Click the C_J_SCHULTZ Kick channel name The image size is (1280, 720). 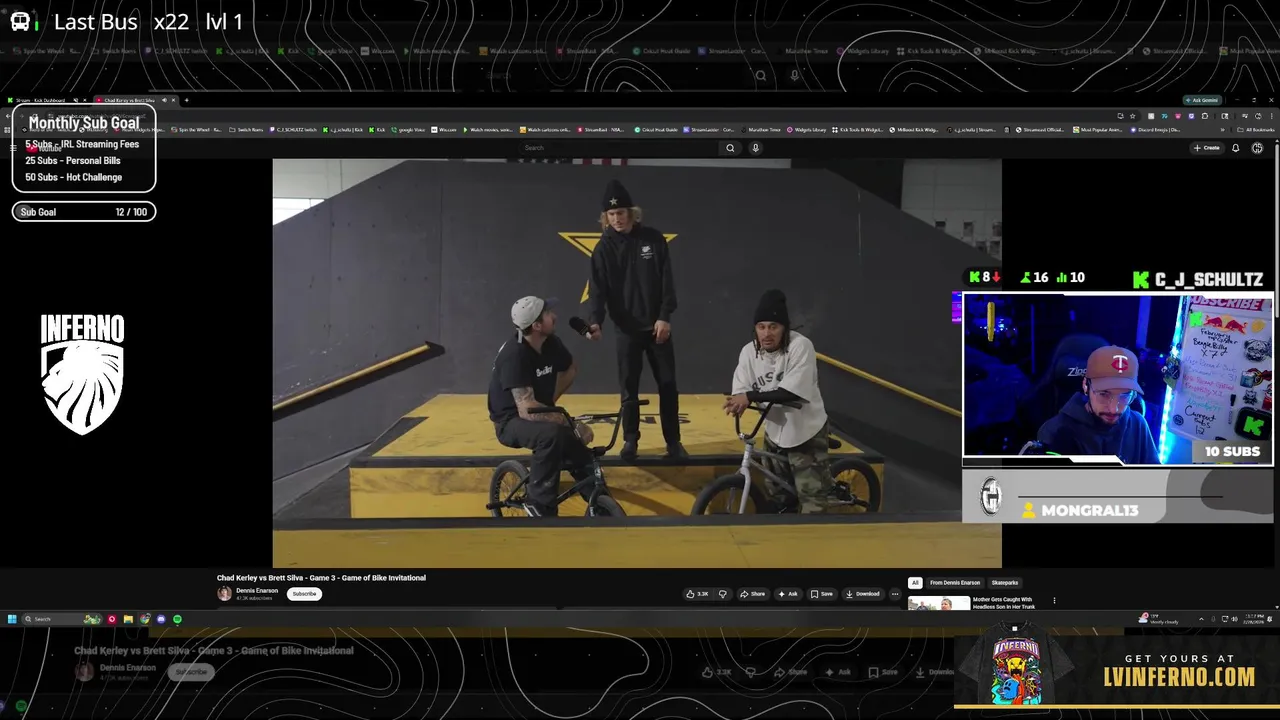click(1209, 279)
